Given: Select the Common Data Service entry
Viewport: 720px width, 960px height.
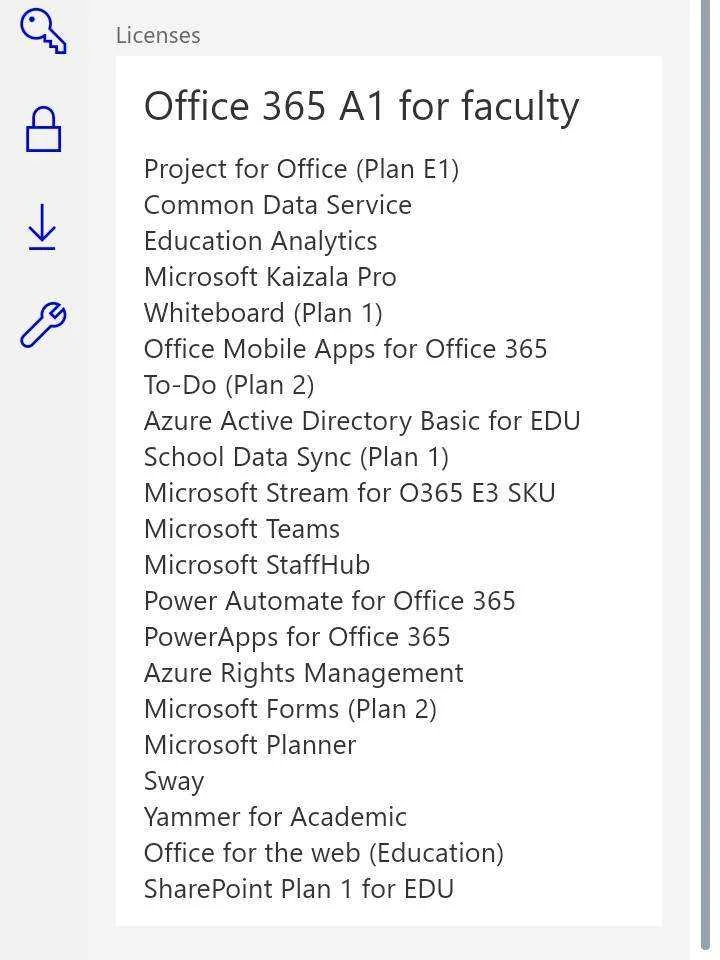Looking at the screenshot, I should 278,205.
